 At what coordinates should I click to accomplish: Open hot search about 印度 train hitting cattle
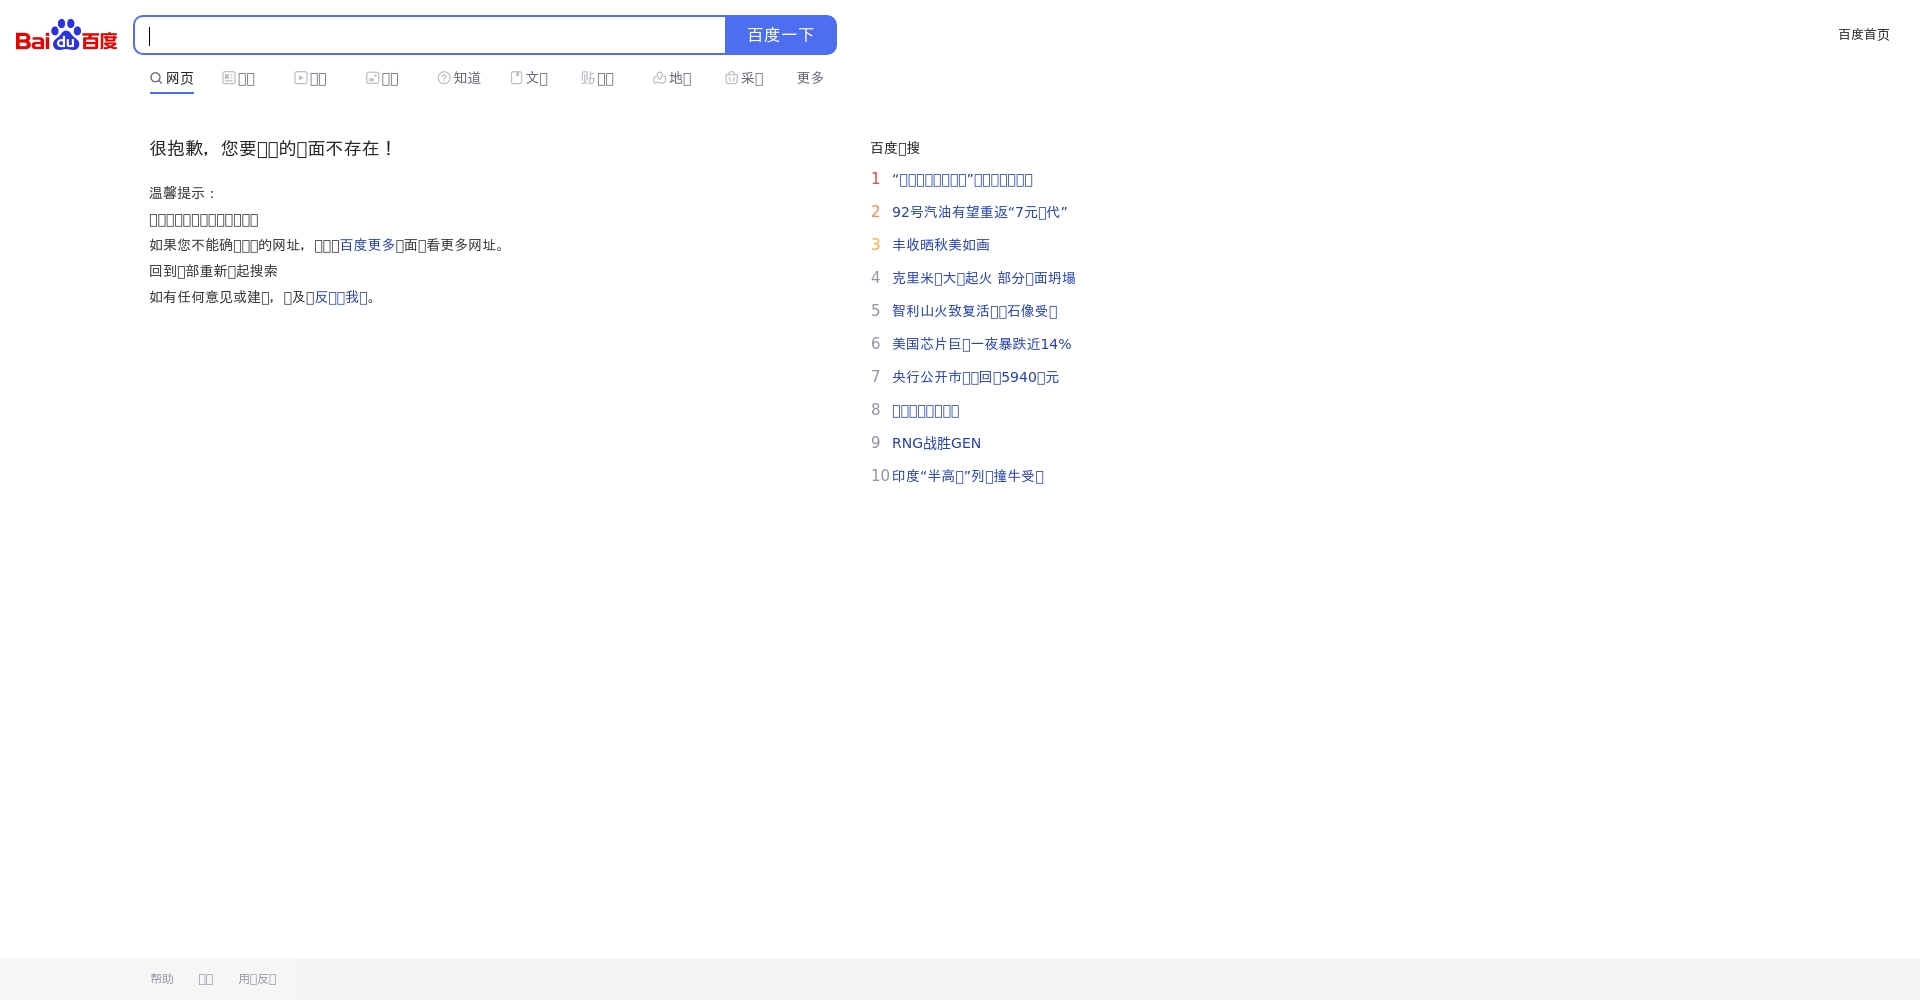pyautogui.click(x=968, y=476)
